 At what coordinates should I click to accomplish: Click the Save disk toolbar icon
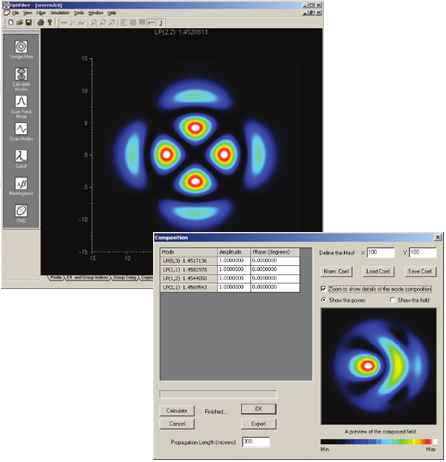[x=29, y=23]
